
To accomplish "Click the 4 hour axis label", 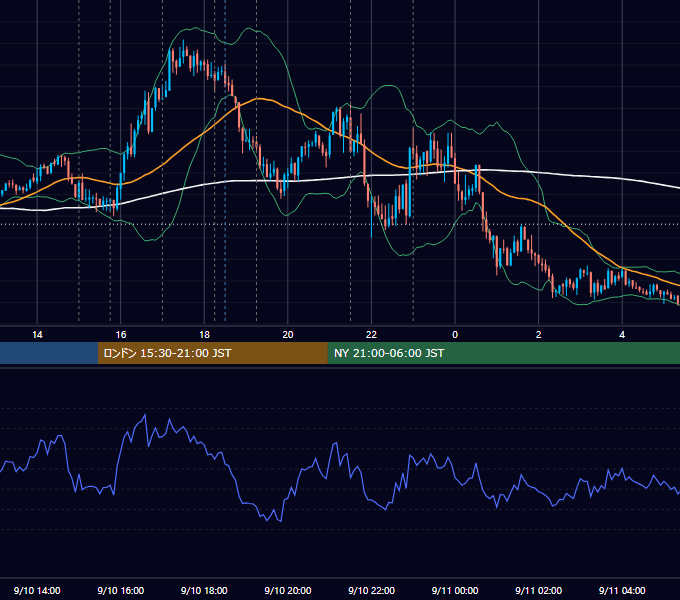I will tap(622, 335).
